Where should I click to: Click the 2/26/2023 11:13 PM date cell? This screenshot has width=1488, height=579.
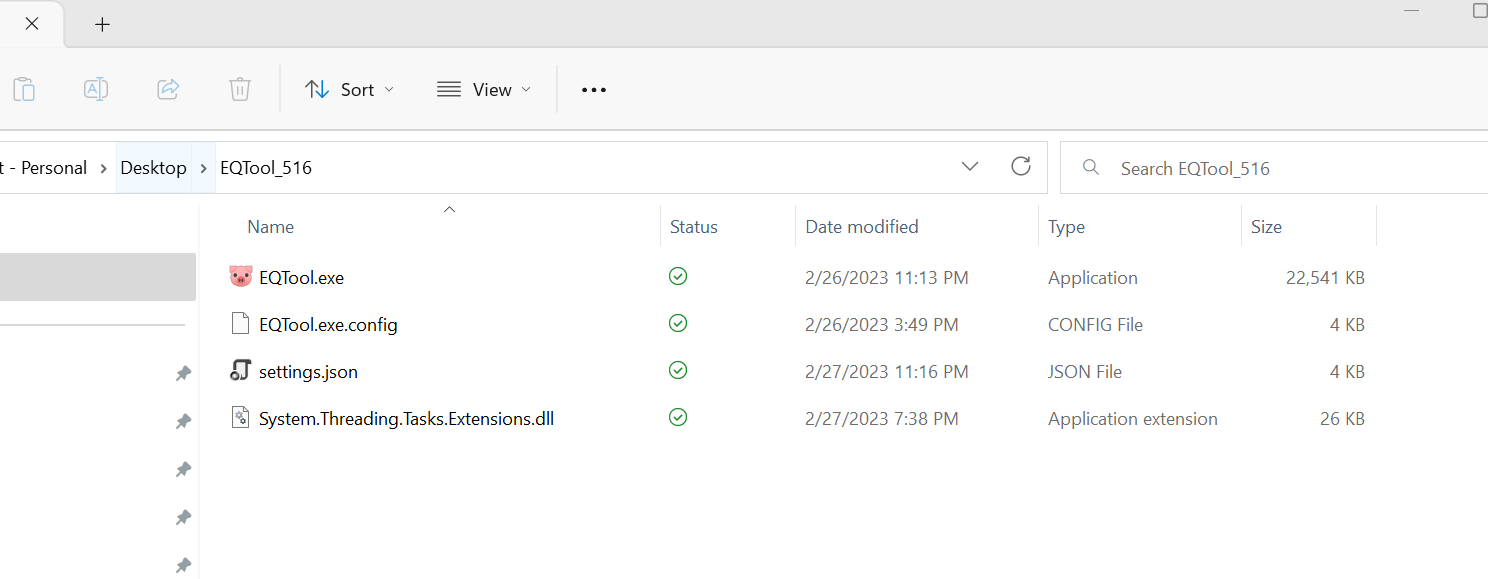pos(886,278)
